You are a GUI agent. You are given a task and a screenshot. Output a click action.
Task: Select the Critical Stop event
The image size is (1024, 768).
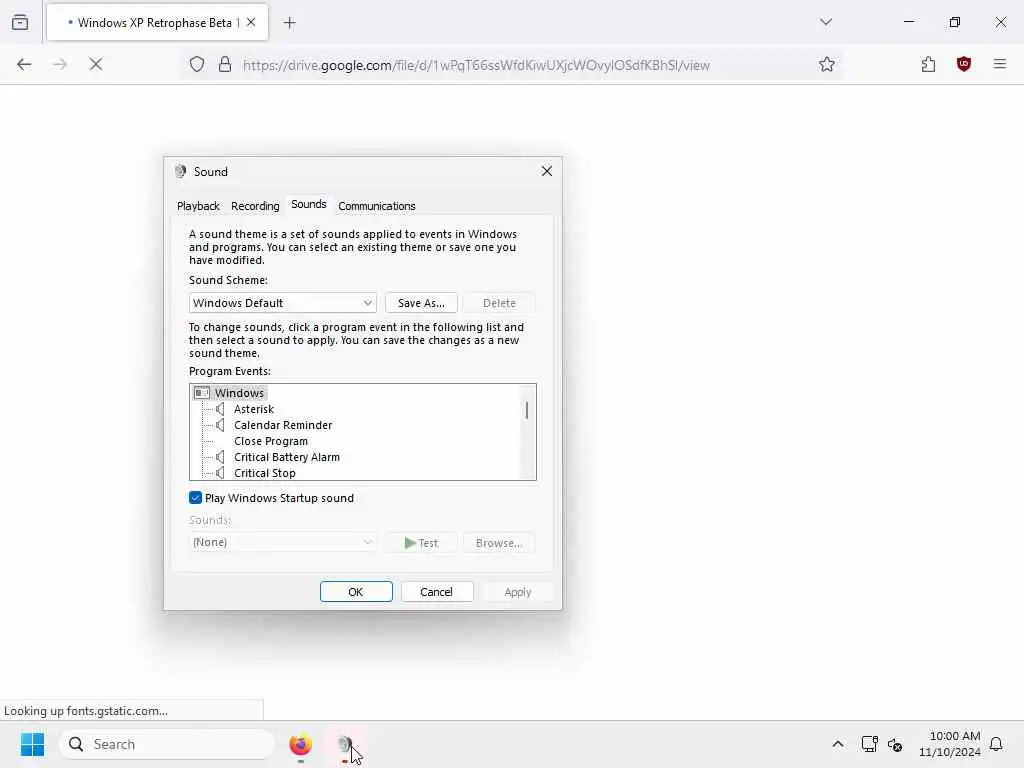(x=264, y=473)
